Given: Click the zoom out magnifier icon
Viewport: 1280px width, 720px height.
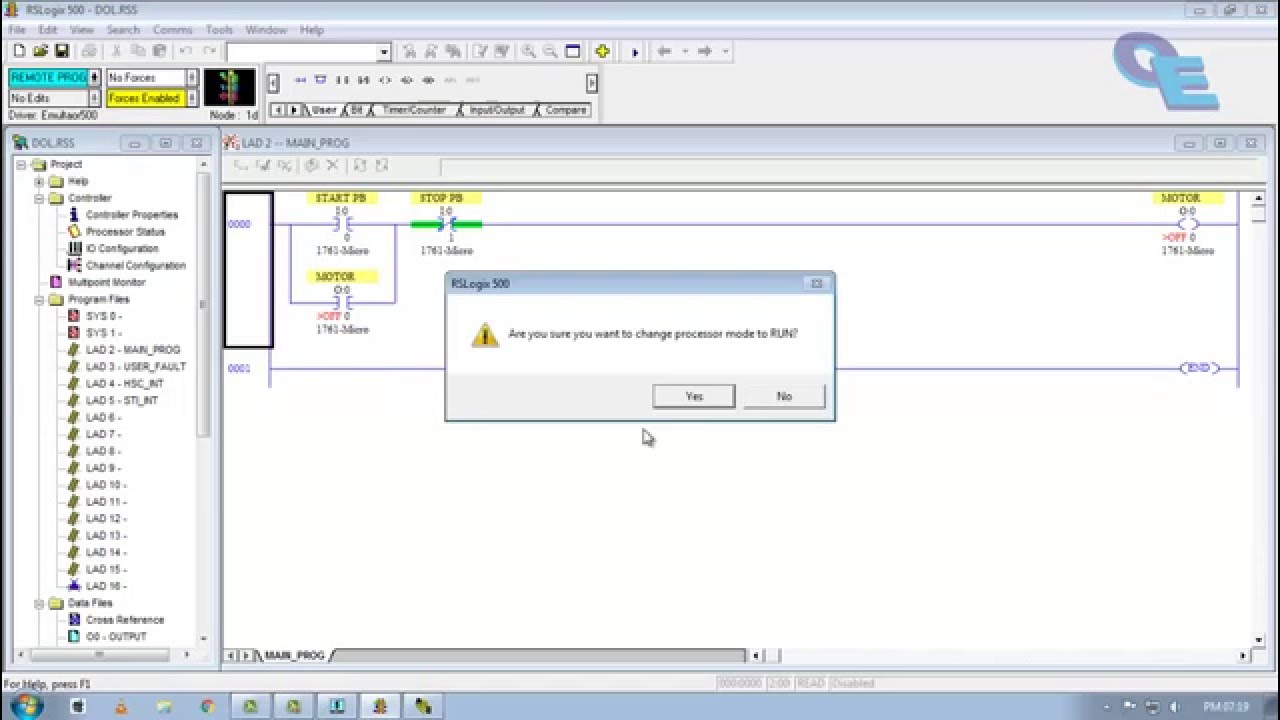Looking at the screenshot, I should [x=550, y=51].
